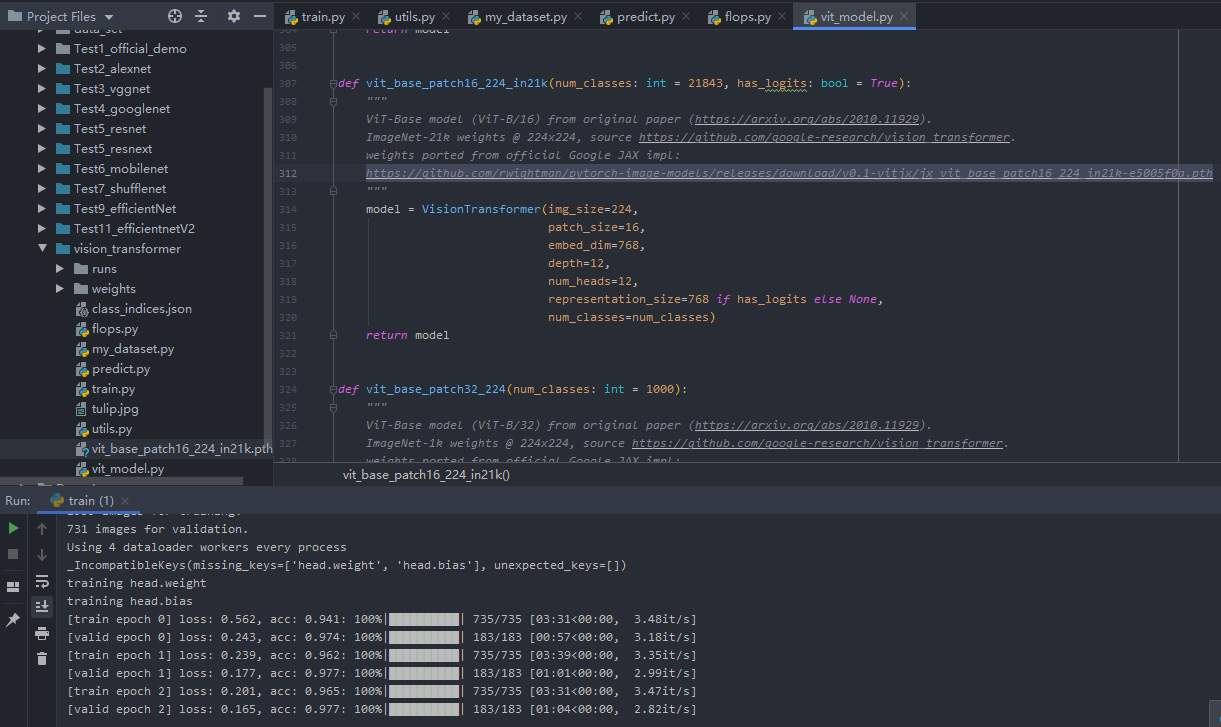
Task: Select vit_base_patch16_224_in21k.pth file in tree
Action: tap(181, 449)
